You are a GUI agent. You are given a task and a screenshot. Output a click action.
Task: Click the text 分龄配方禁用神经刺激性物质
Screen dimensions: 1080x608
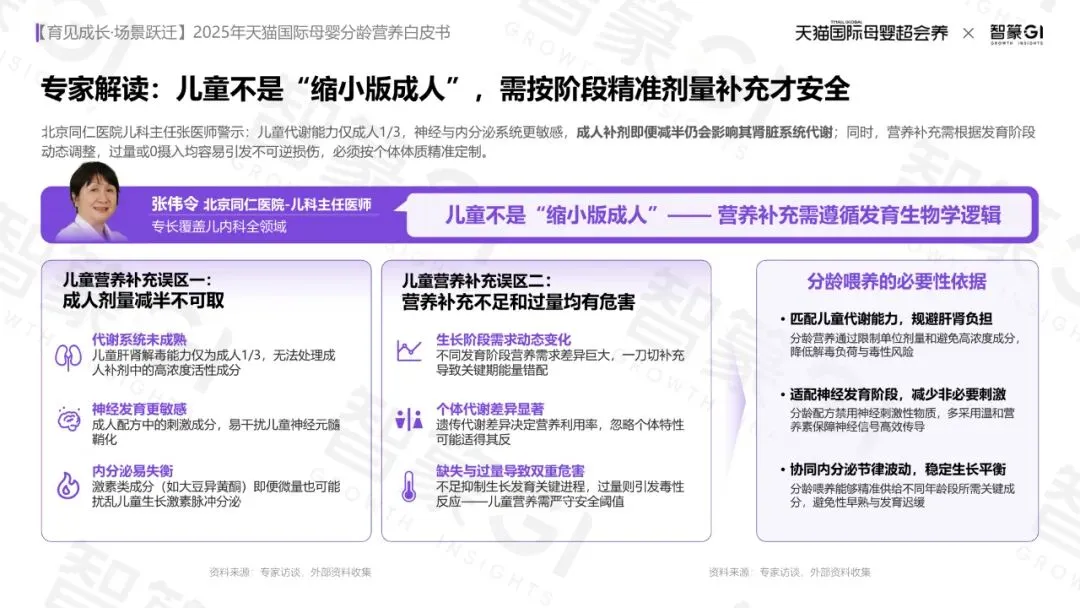(x=864, y=413)
